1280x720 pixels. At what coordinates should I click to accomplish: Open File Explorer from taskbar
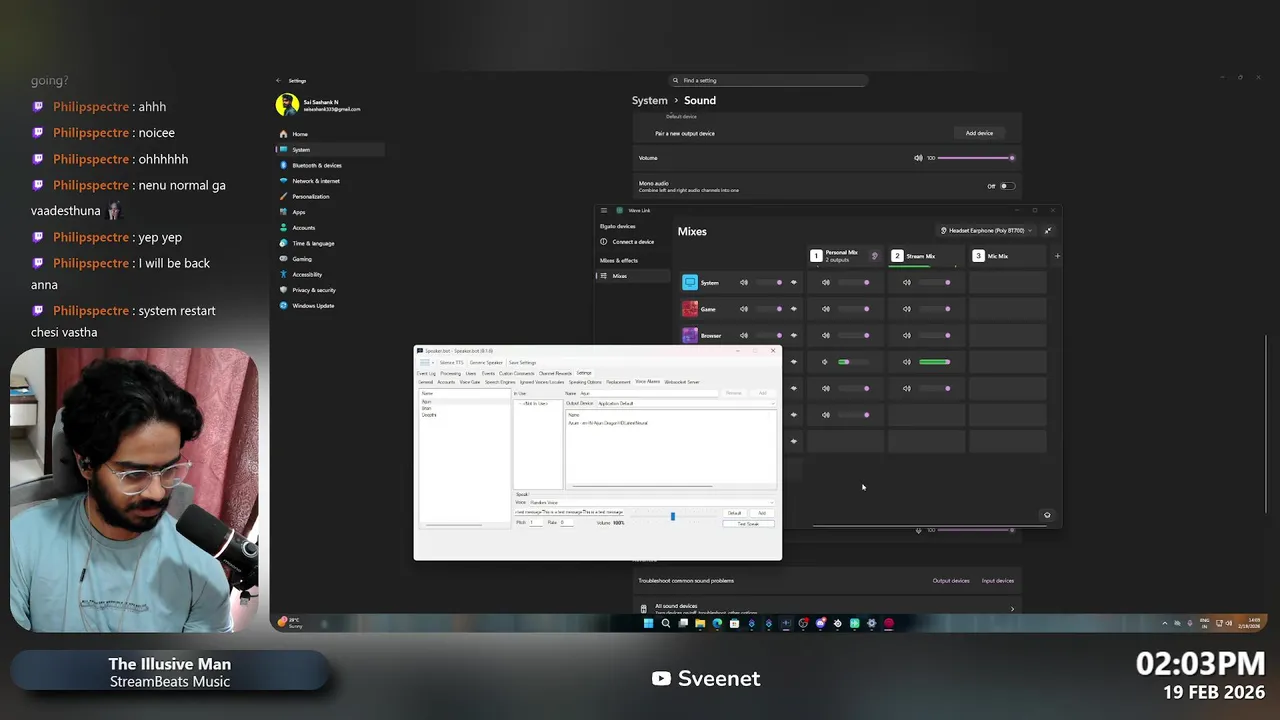point(700,623)
